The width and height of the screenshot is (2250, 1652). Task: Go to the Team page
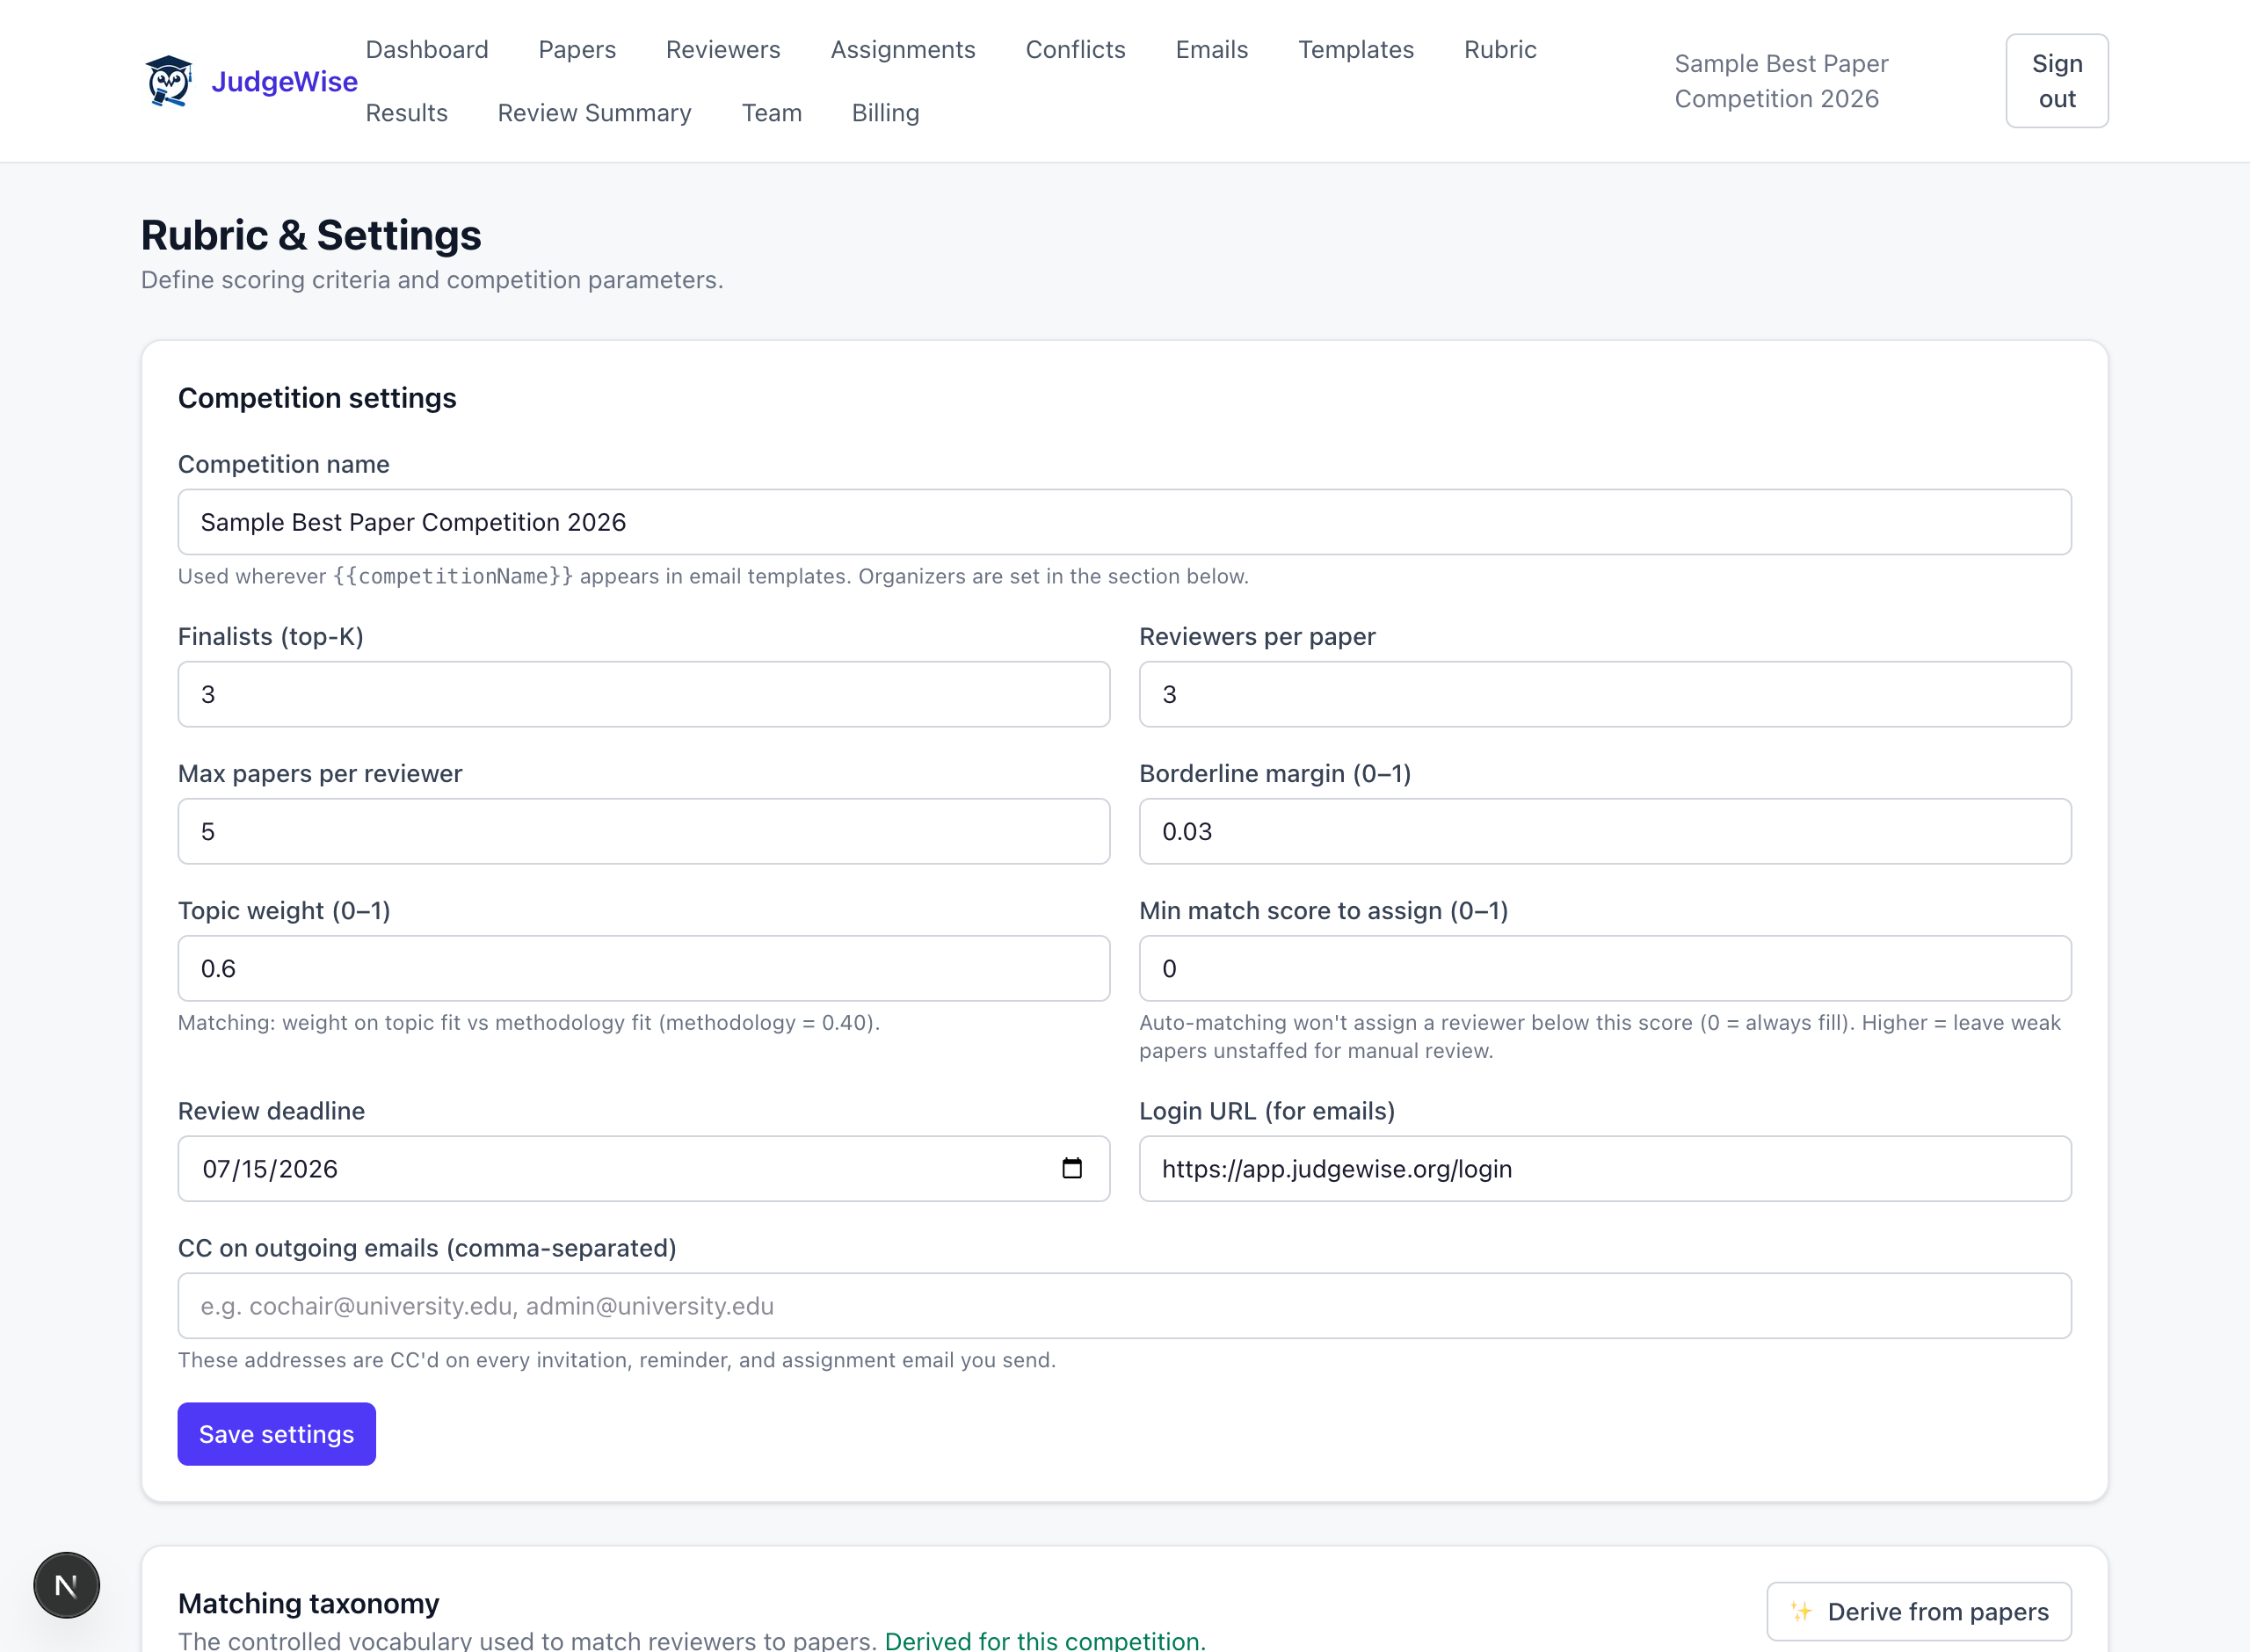tap(771, 113)
